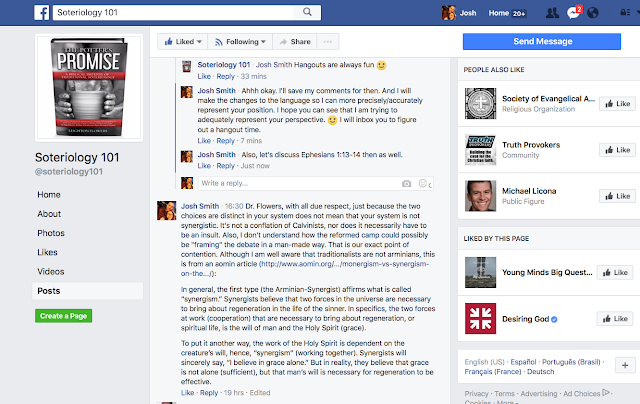Like the Desiring God page
The width and height of the screenshot is (640, 404).
tap(615, 318)
